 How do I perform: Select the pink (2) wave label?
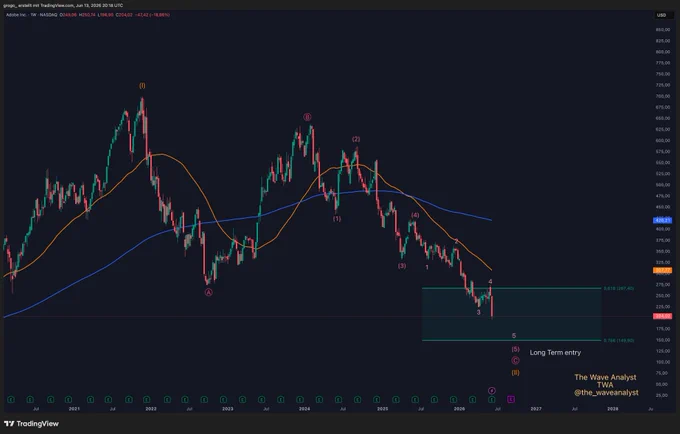click(356, 139)
